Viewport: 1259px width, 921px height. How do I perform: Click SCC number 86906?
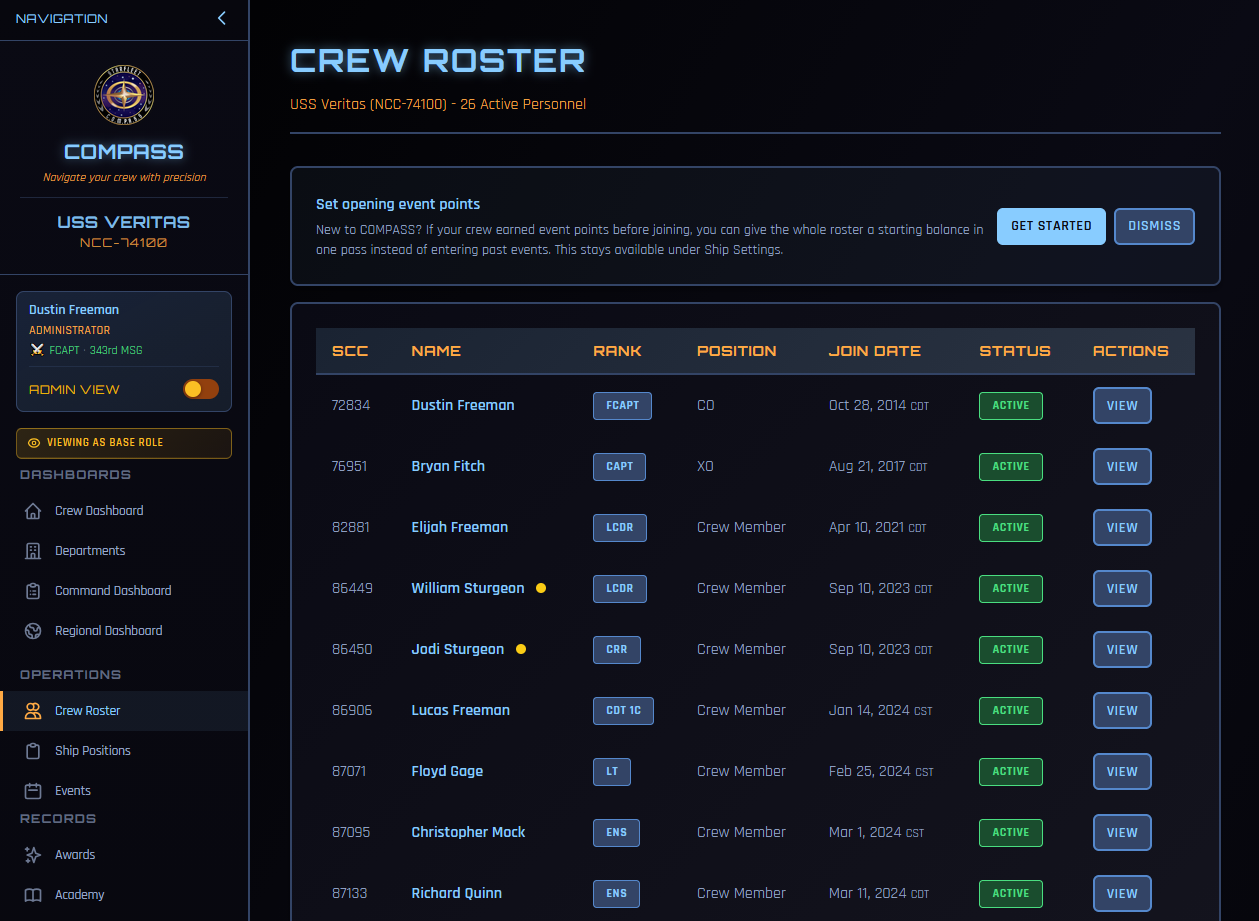click(352, 710)
